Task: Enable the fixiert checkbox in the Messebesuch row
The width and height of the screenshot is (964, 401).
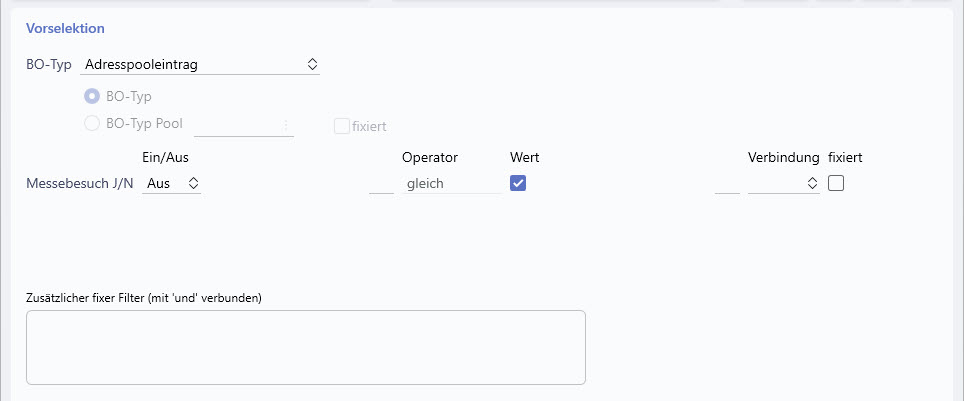Action: click(x=836, y=183)
